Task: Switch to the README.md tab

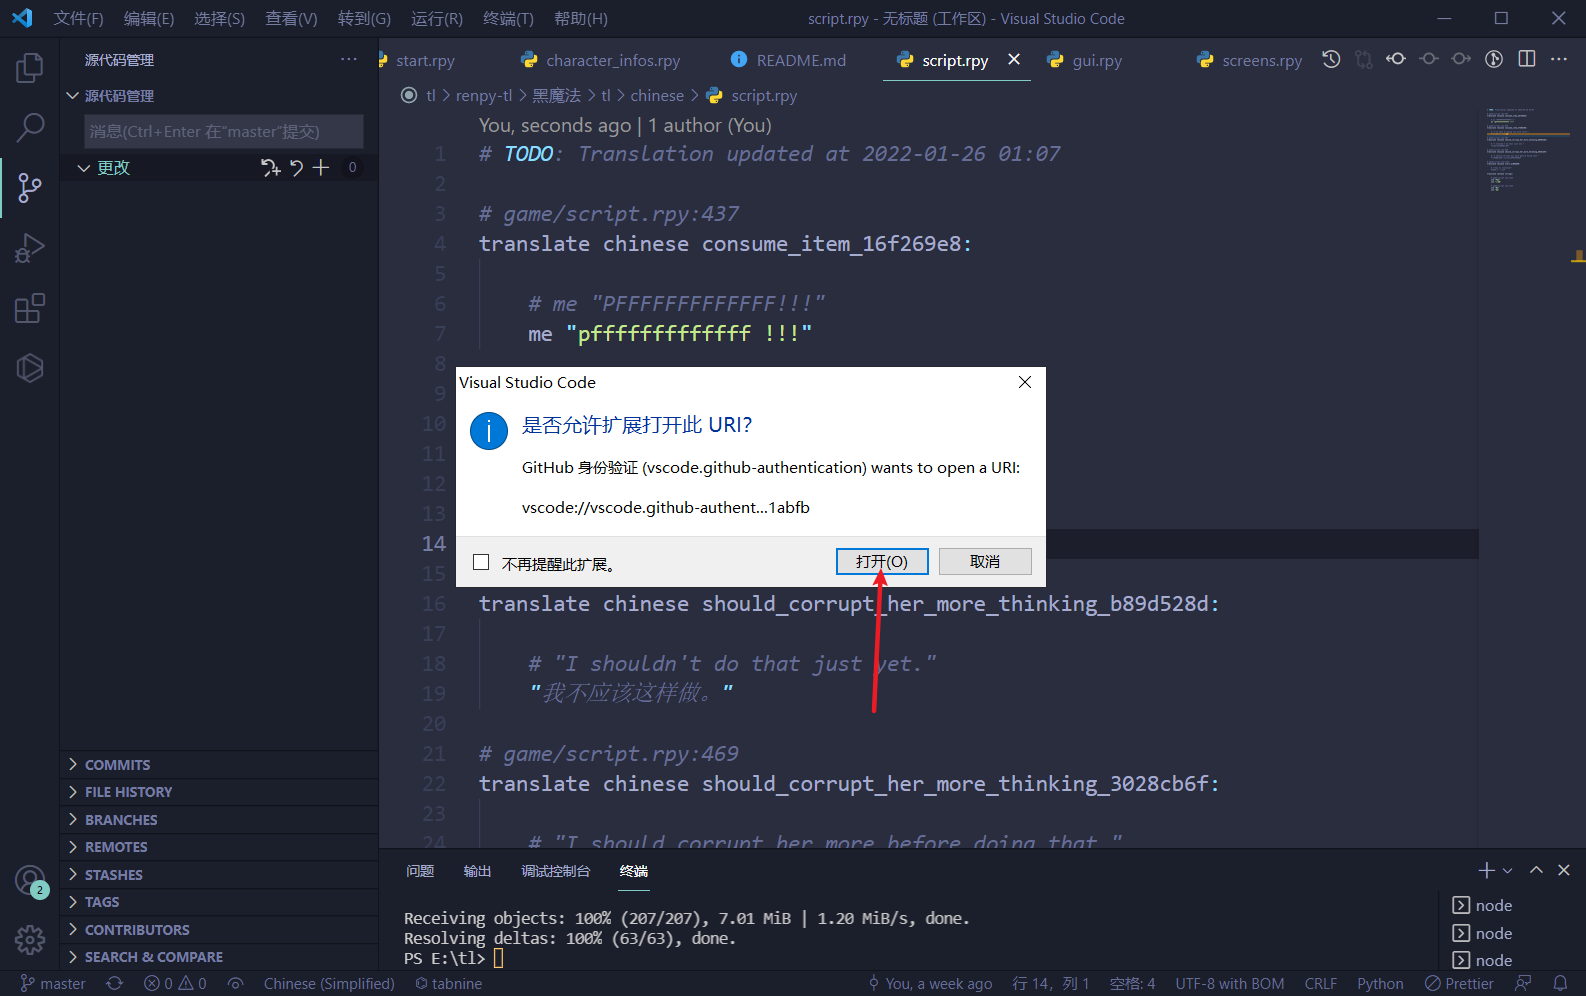Action: 801,60
